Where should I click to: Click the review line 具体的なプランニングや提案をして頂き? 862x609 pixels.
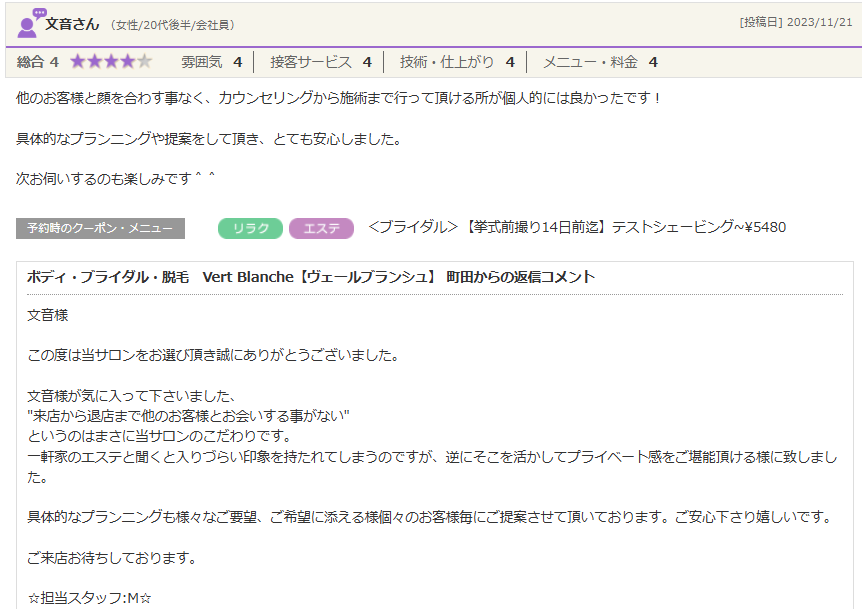pyautogui.click(x=208, y=139)
